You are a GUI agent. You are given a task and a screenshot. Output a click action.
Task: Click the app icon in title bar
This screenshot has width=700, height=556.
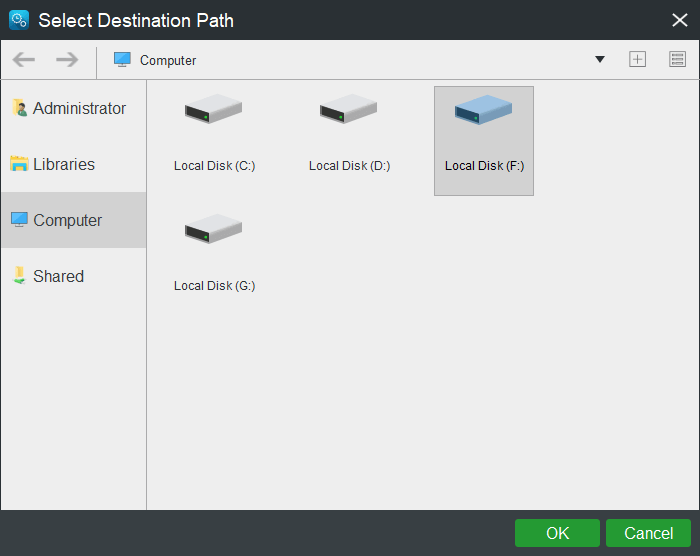[x=19, y=20]
